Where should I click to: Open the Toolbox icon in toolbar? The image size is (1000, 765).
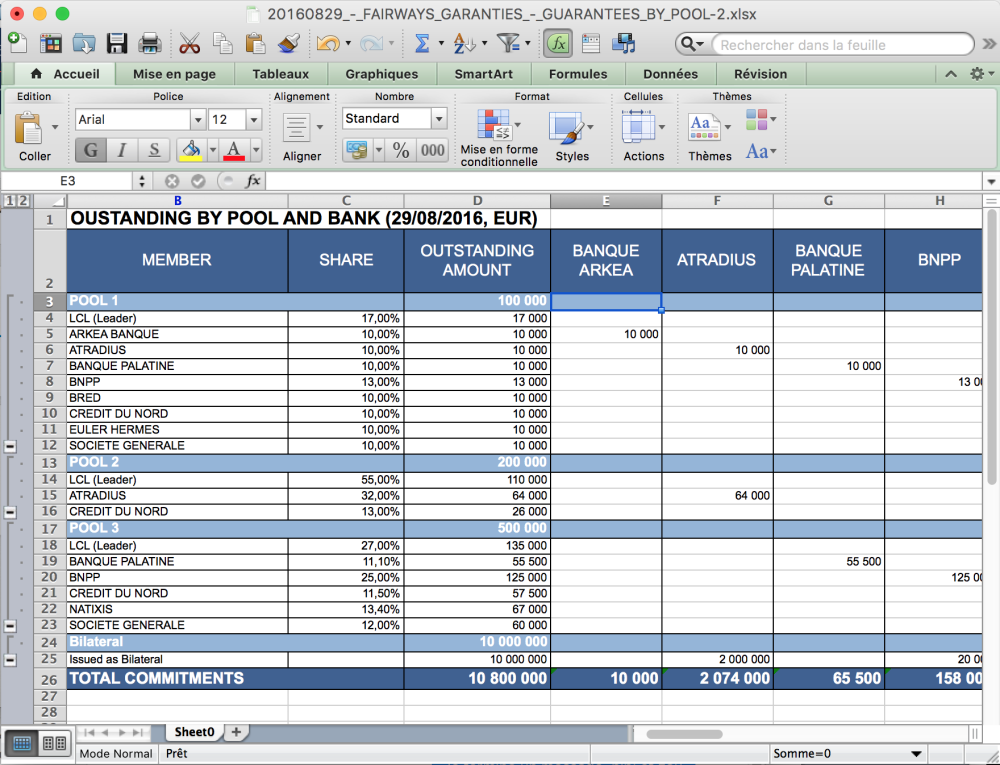591,43
